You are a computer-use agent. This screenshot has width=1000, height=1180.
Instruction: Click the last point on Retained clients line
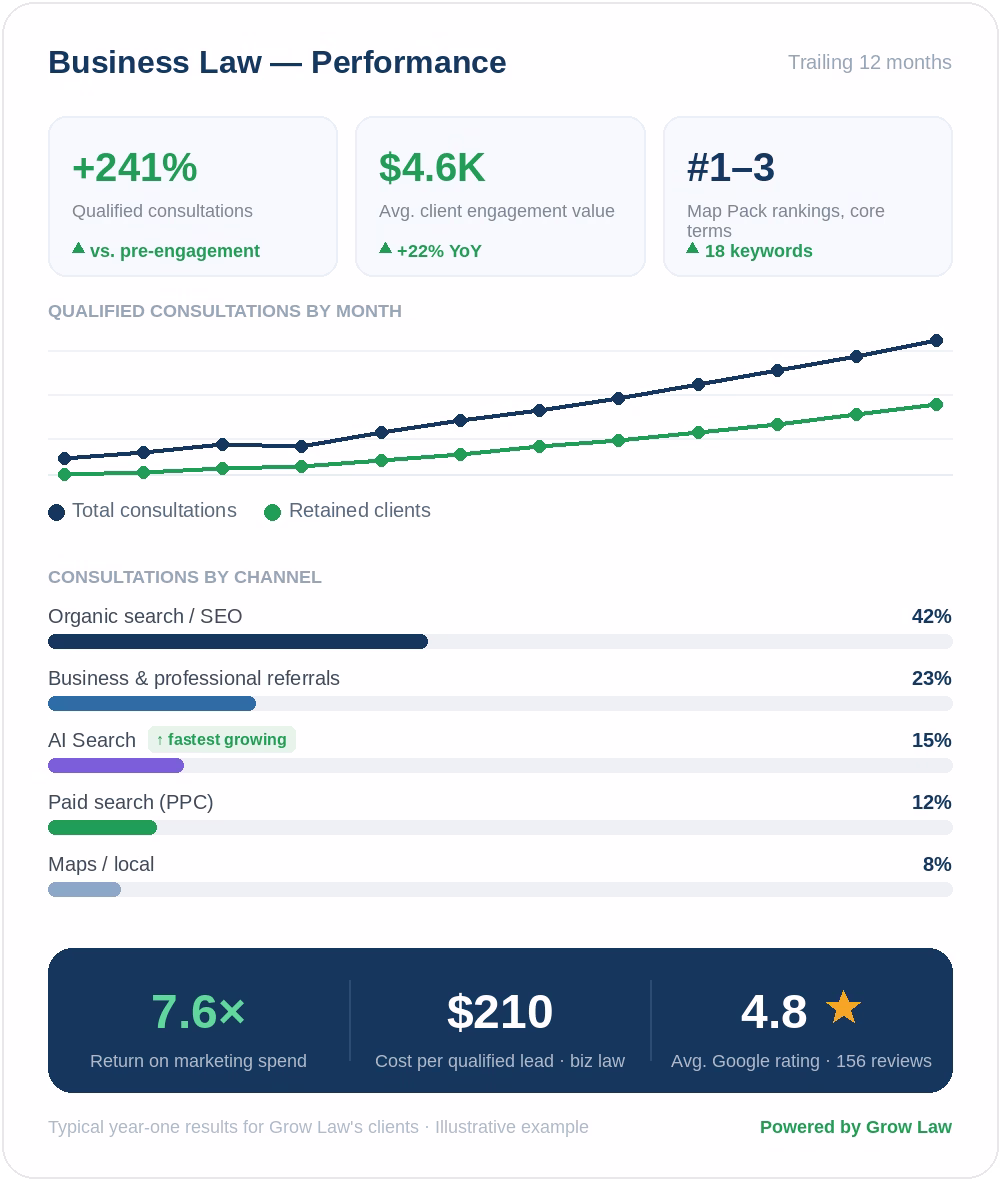pos(936,405)
